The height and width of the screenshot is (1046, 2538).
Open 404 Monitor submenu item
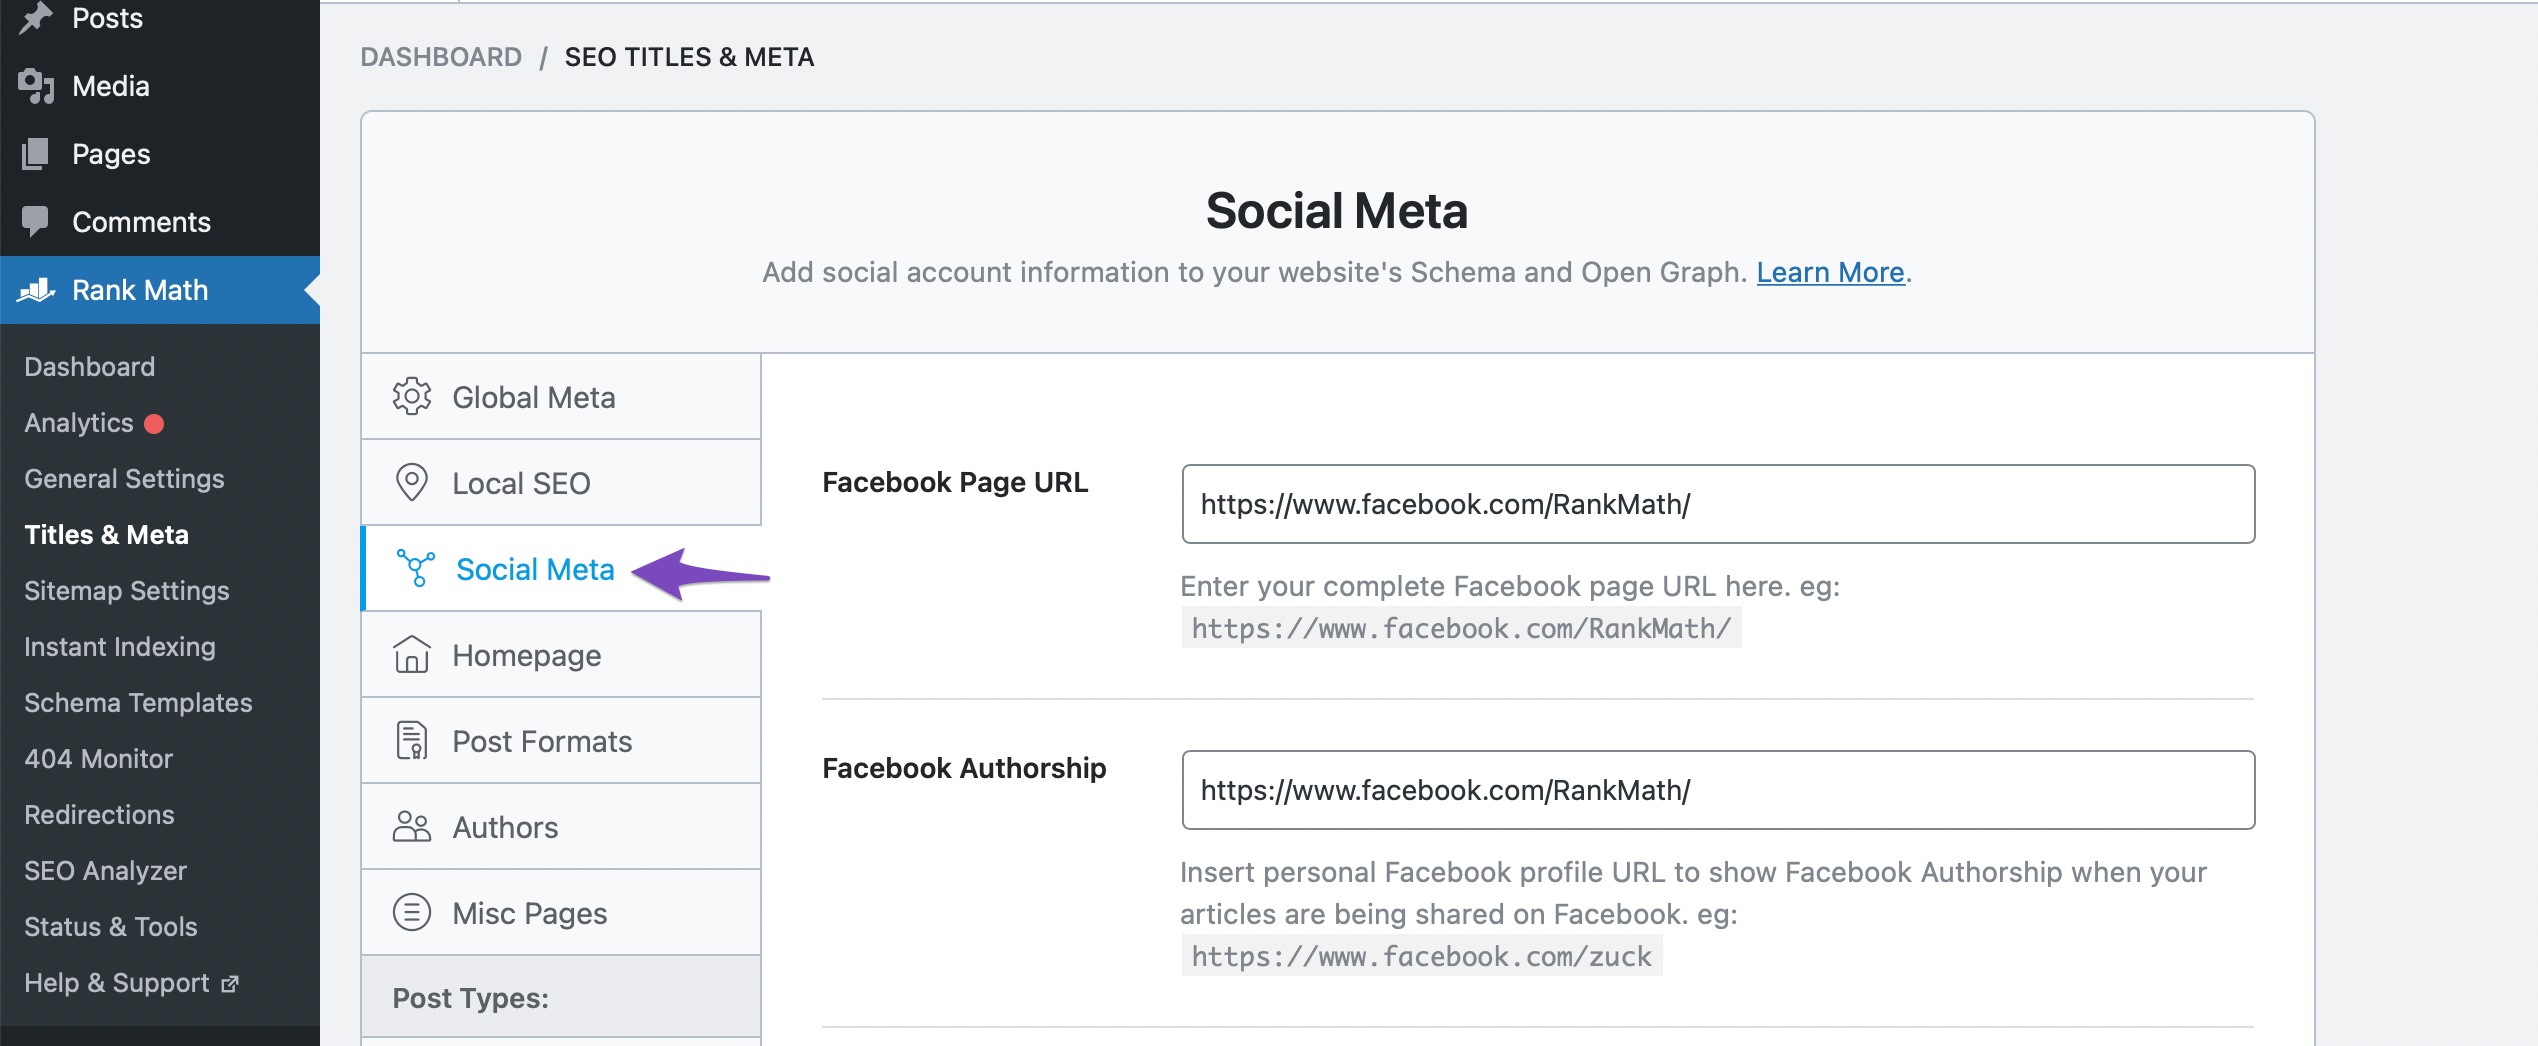[x=99, y=759]
